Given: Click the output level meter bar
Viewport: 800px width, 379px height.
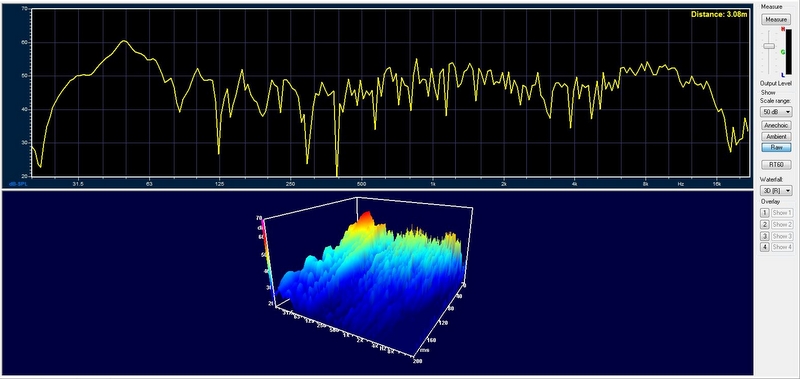Looking at the screenshot, I should [x=789, y=53].
